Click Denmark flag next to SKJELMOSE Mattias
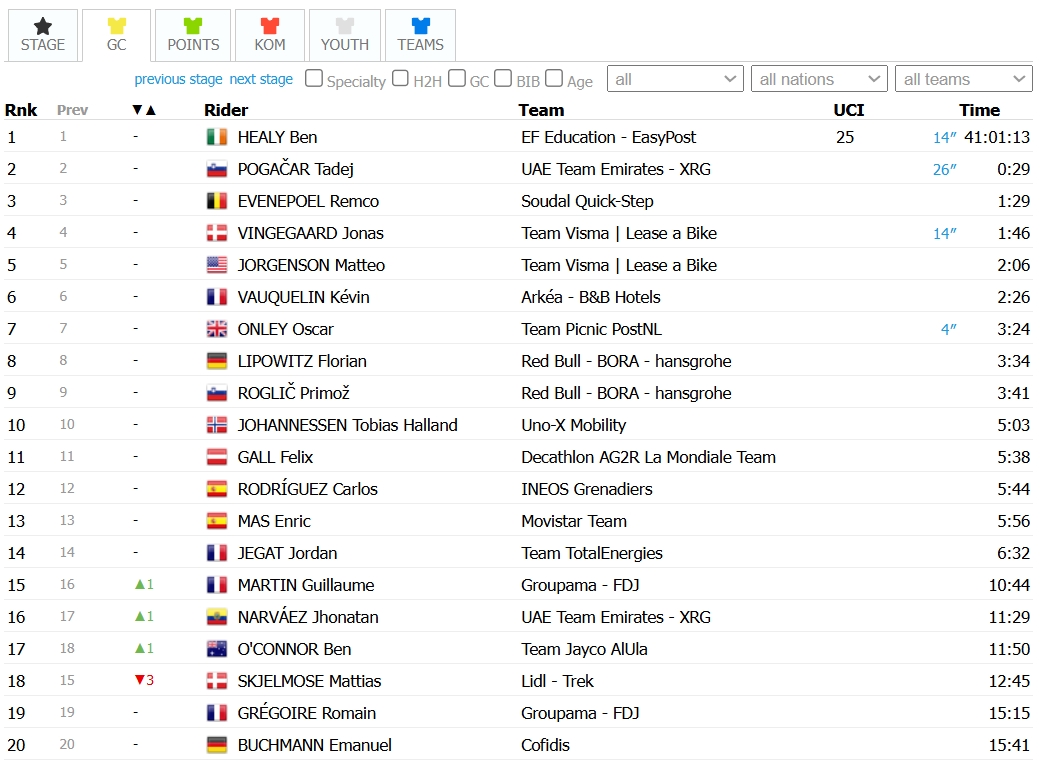 [217, 681]
